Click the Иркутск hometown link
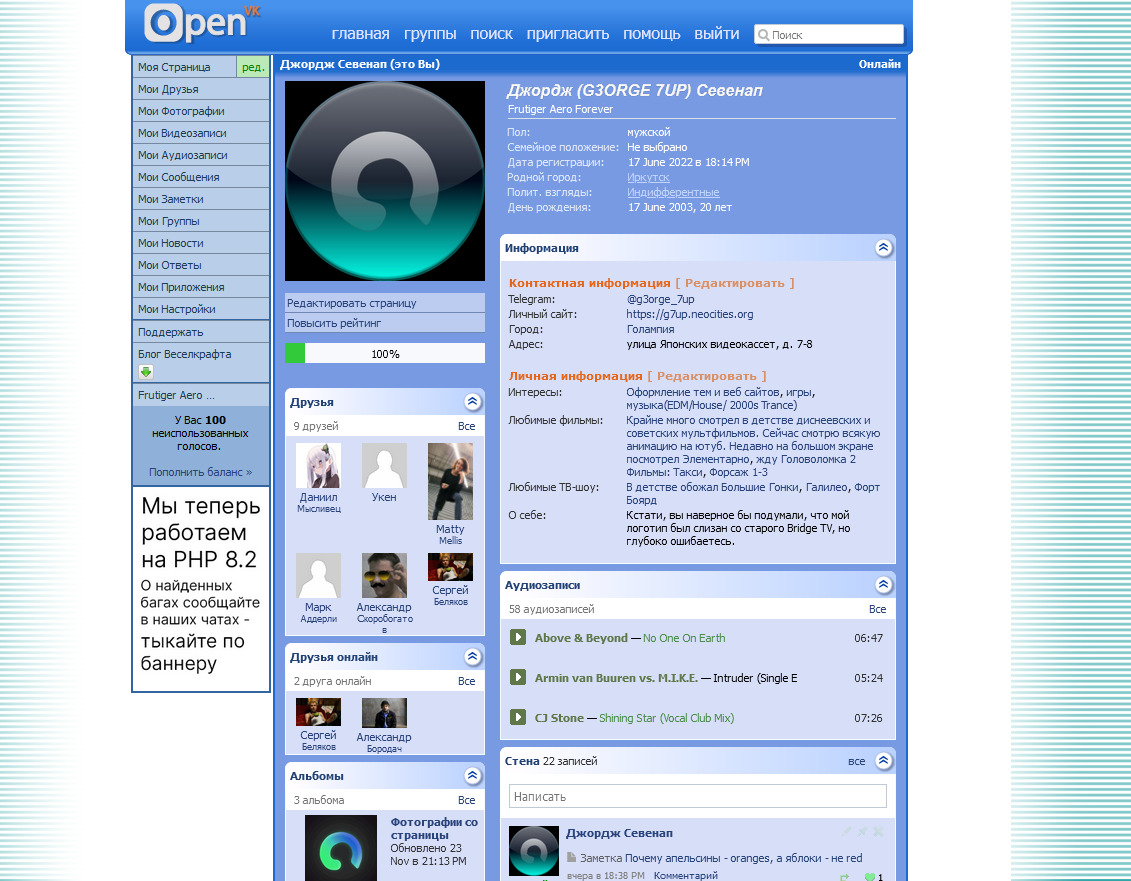Viewport: 1131px width, 881px height. pyautogui.click(x=648, y=177)
